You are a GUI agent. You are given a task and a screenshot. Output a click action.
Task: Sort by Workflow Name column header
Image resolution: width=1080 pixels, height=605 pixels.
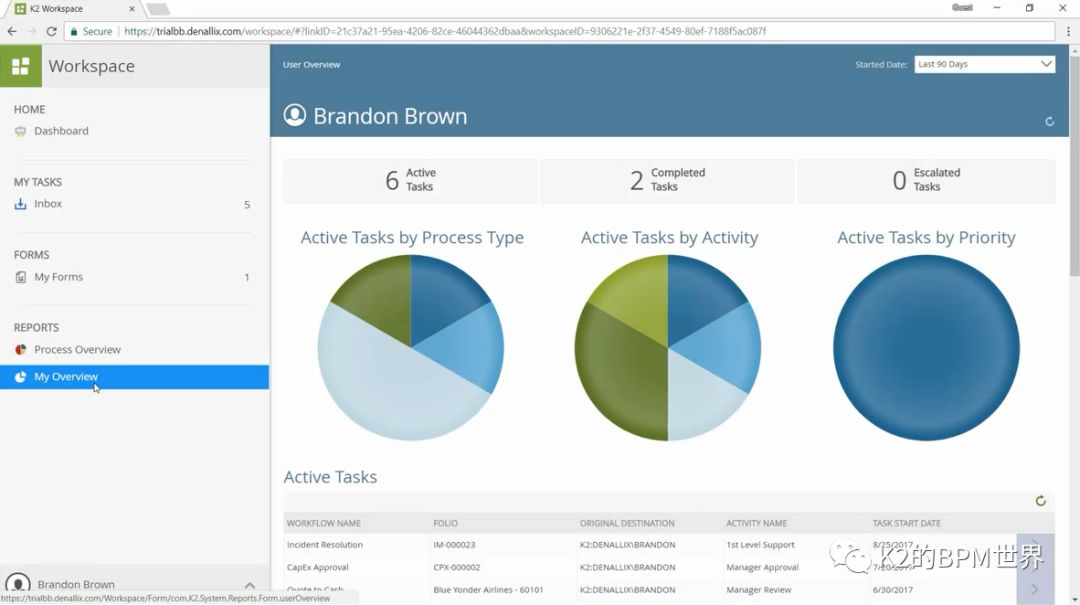pyautogui.click(x=324, y=524)
